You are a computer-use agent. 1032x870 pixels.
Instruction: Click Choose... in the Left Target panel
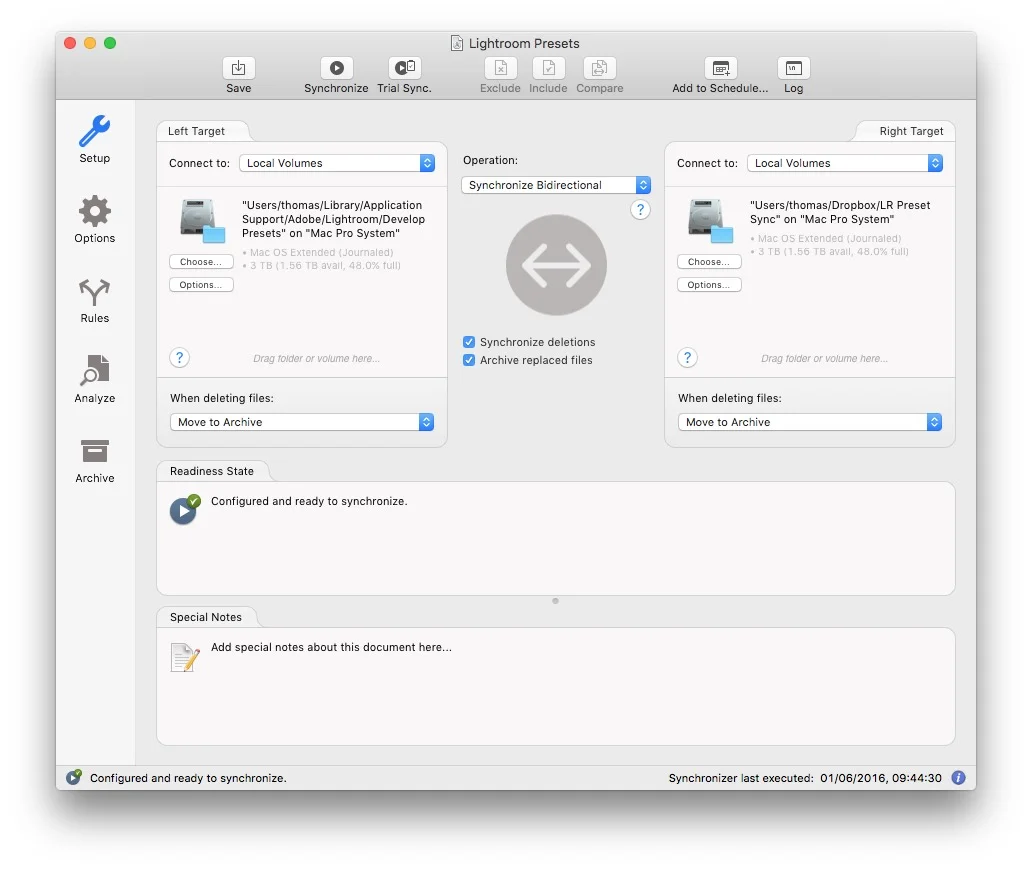pos(201,262)
